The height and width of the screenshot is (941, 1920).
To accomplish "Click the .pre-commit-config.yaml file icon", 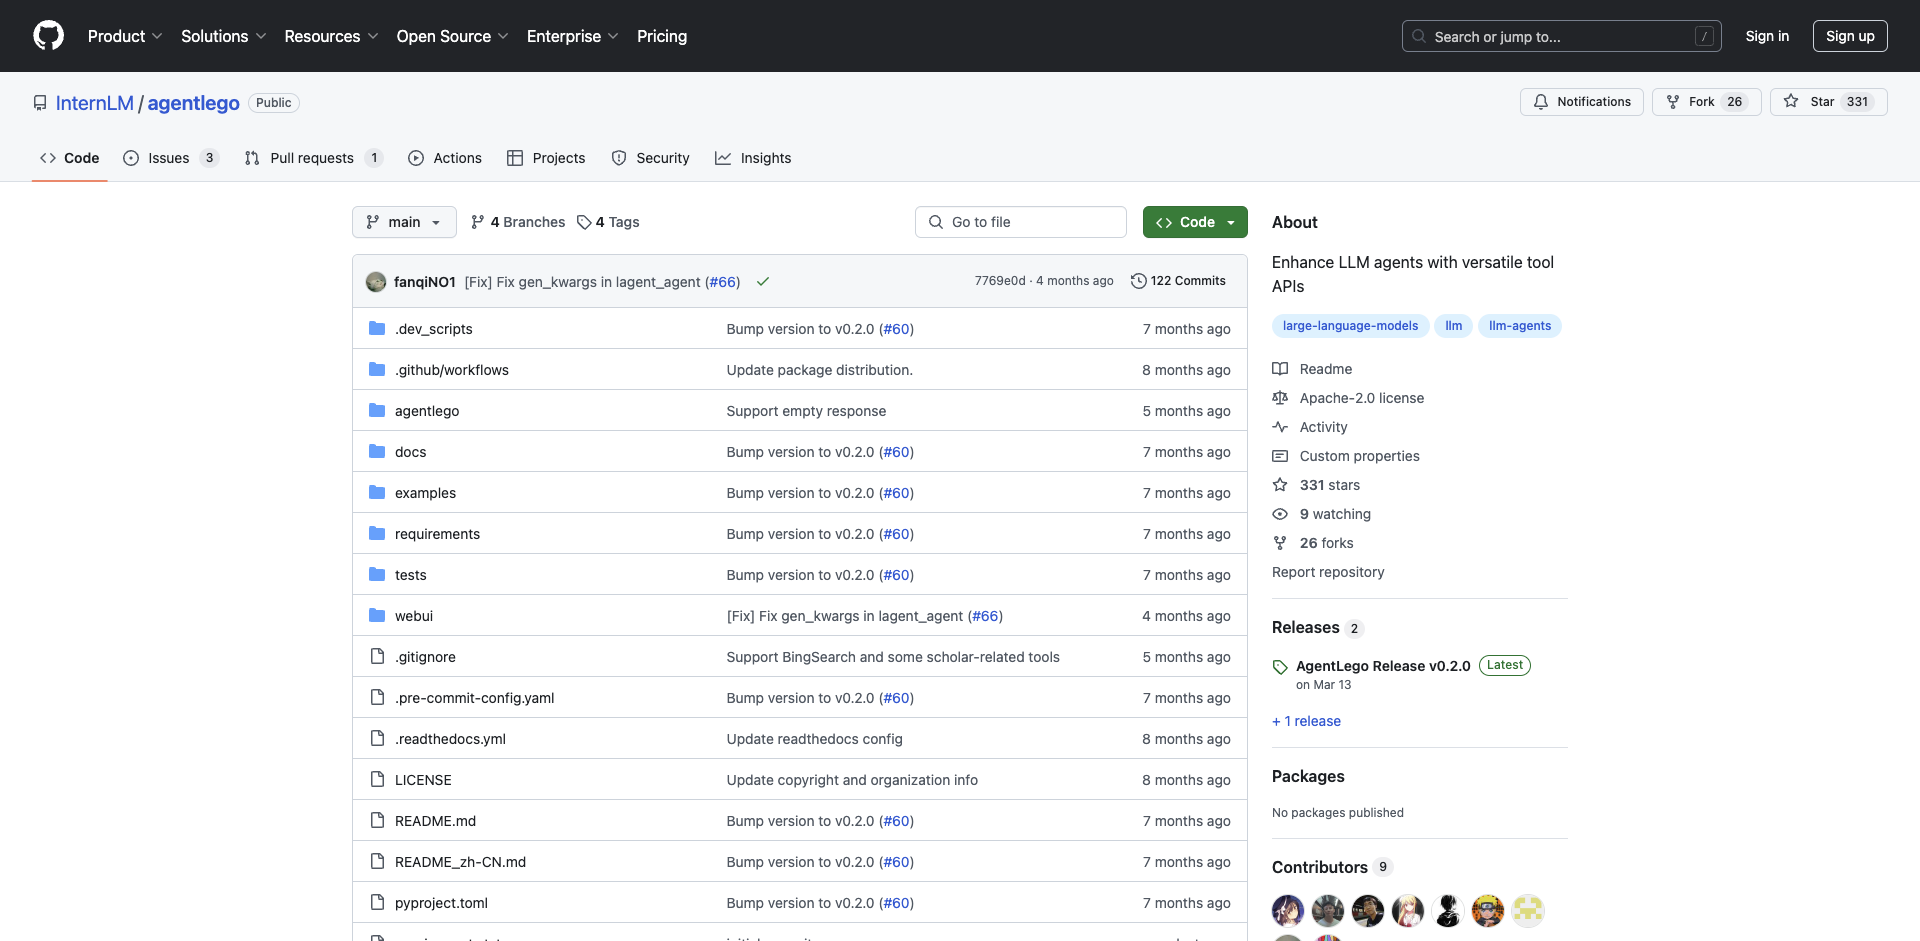I will (x=377, y=697).
